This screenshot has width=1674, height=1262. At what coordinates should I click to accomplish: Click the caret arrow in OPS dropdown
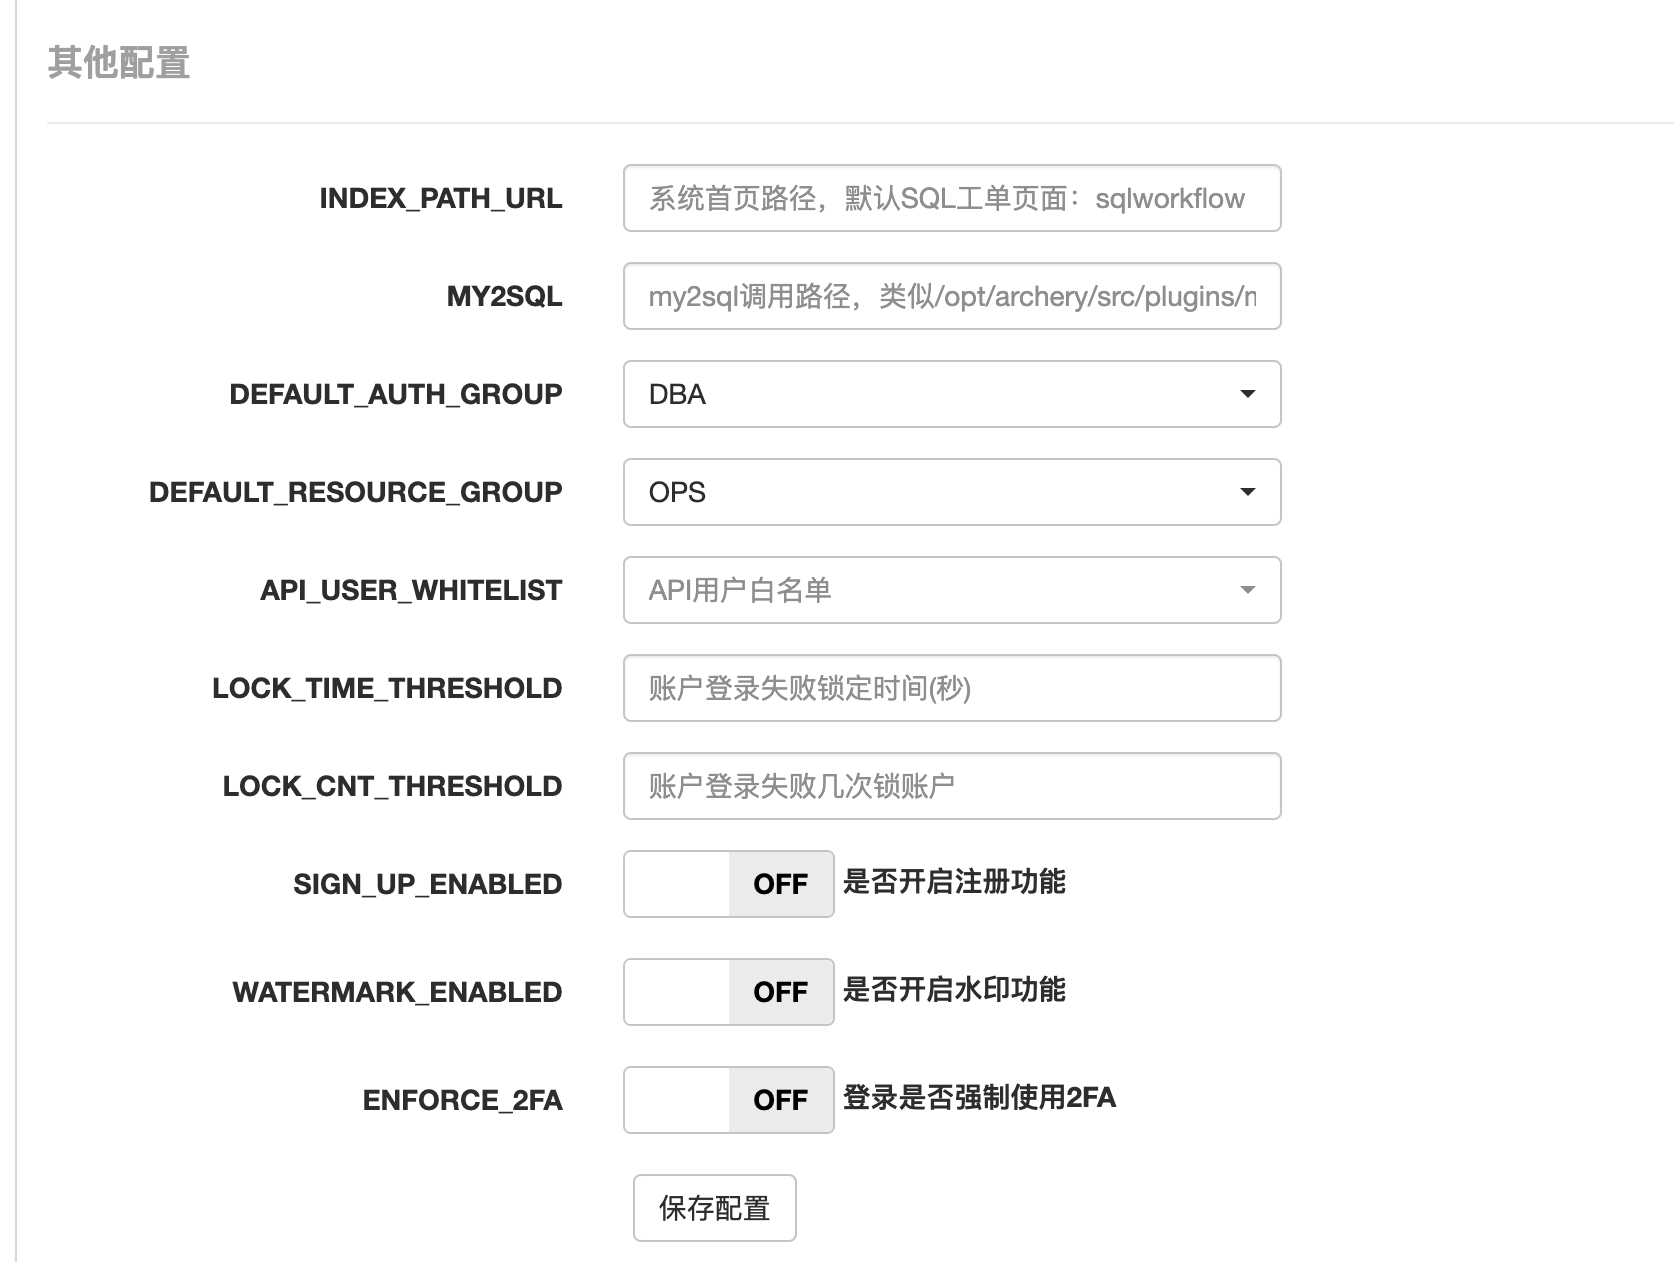click(x=1247, y=492)
